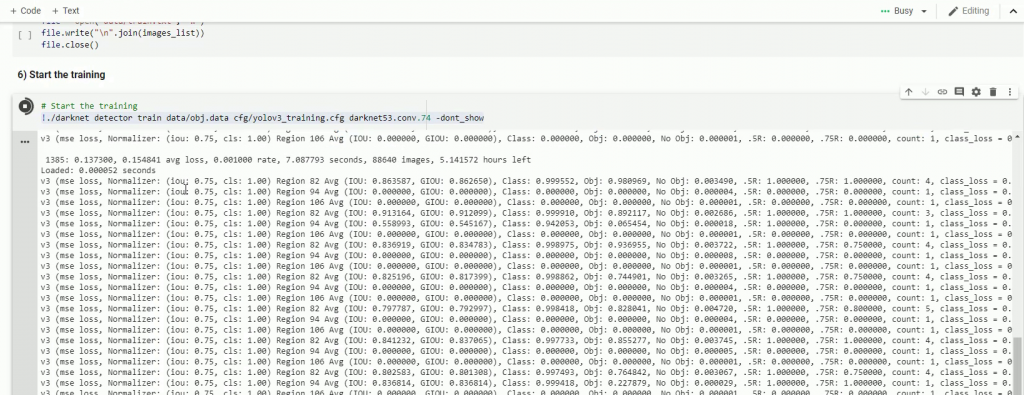Open the cell settings gear
The height and width of the screenshot is (395, 1024).
coord(976,92)
